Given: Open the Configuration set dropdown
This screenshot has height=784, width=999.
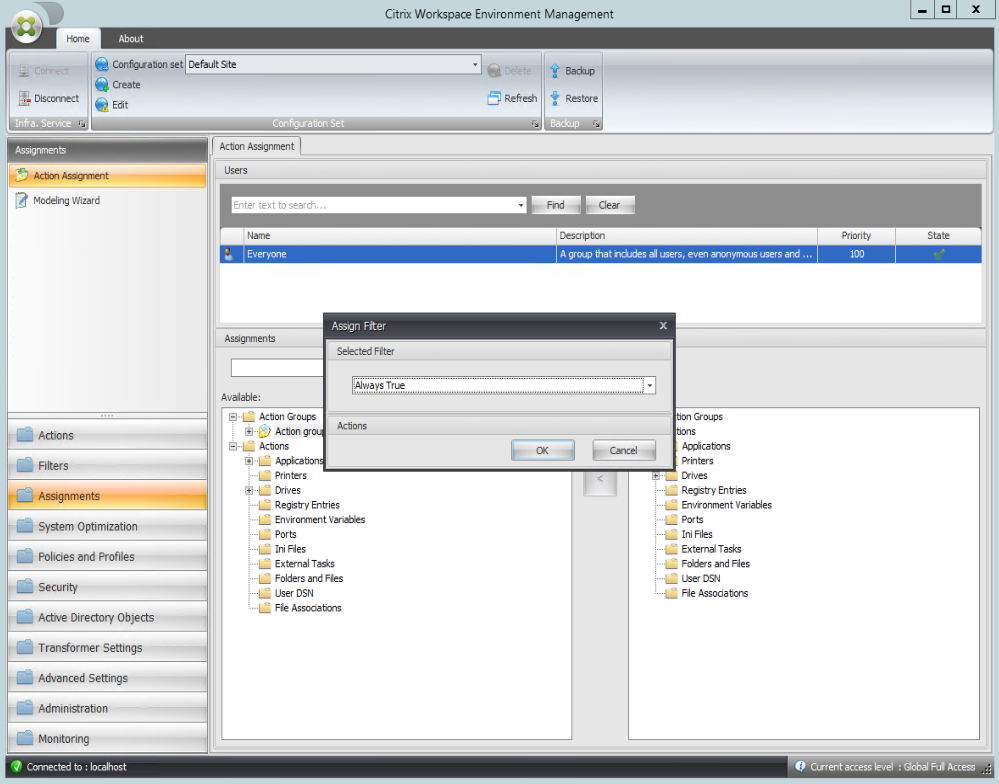Looking at the screenshot, I should (475, 65).
